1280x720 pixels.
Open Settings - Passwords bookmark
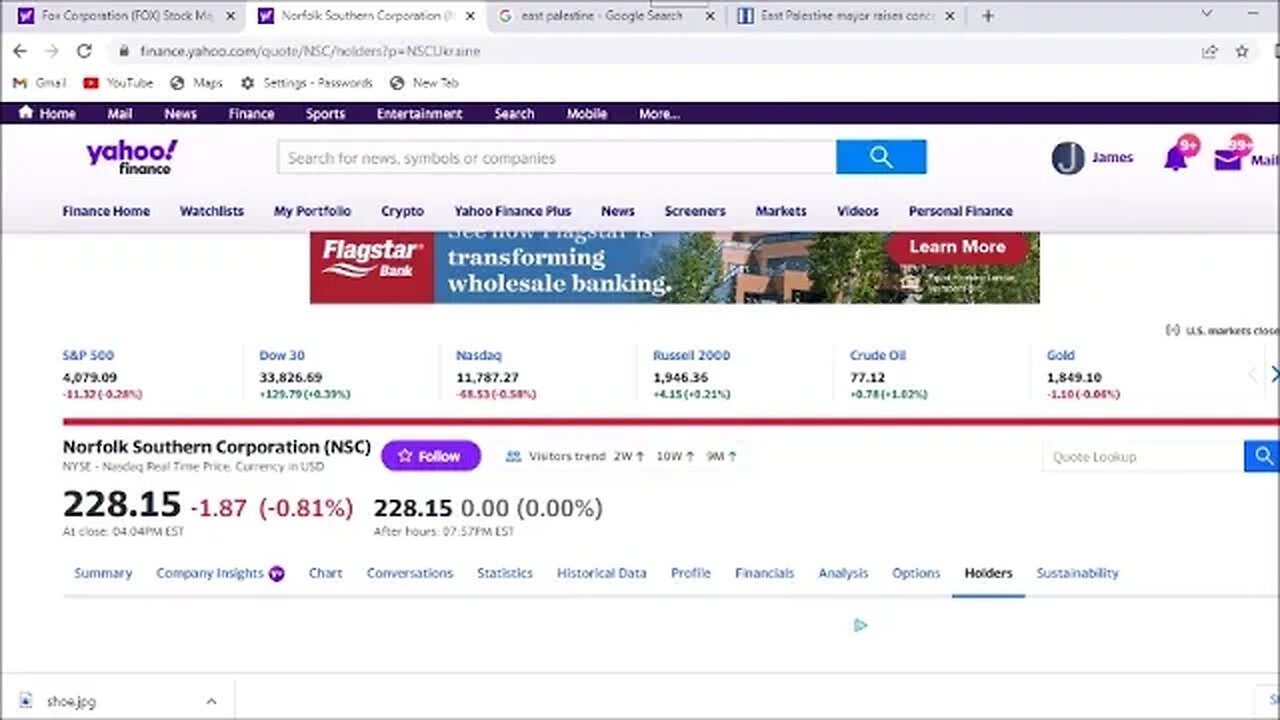306,83
